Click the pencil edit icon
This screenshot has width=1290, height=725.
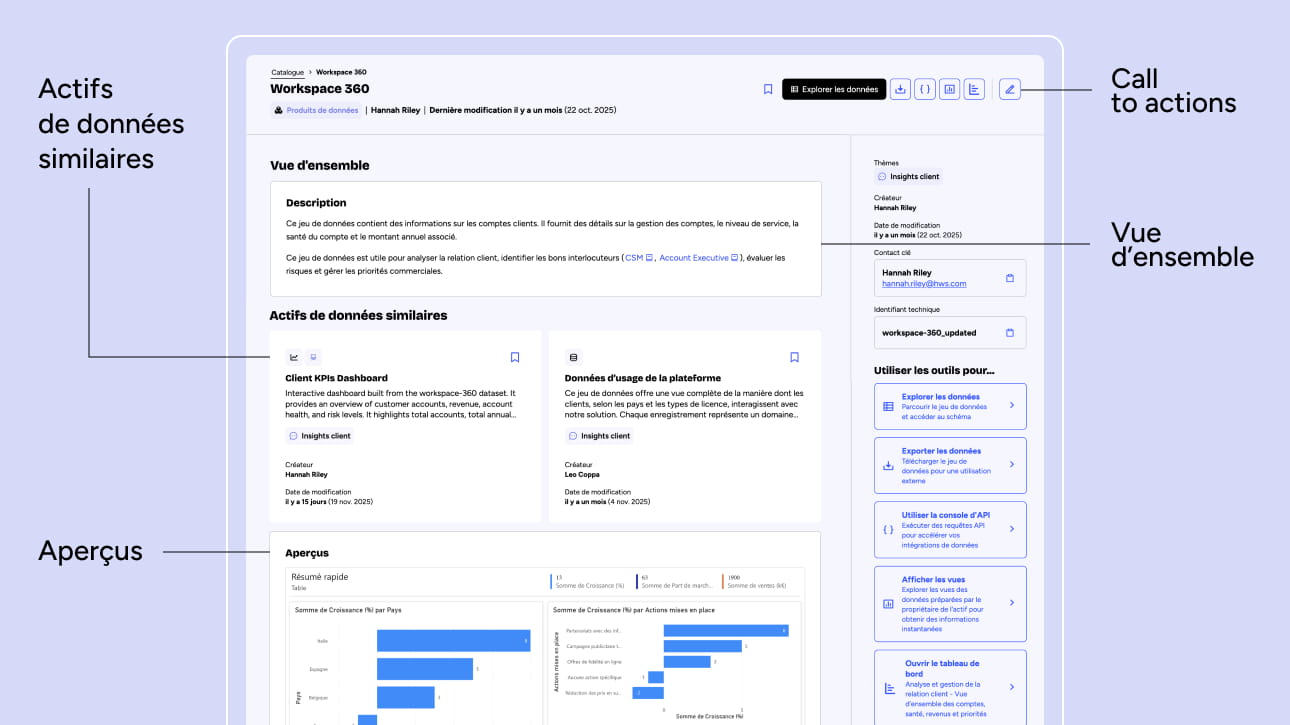[x=1010, y=89]
